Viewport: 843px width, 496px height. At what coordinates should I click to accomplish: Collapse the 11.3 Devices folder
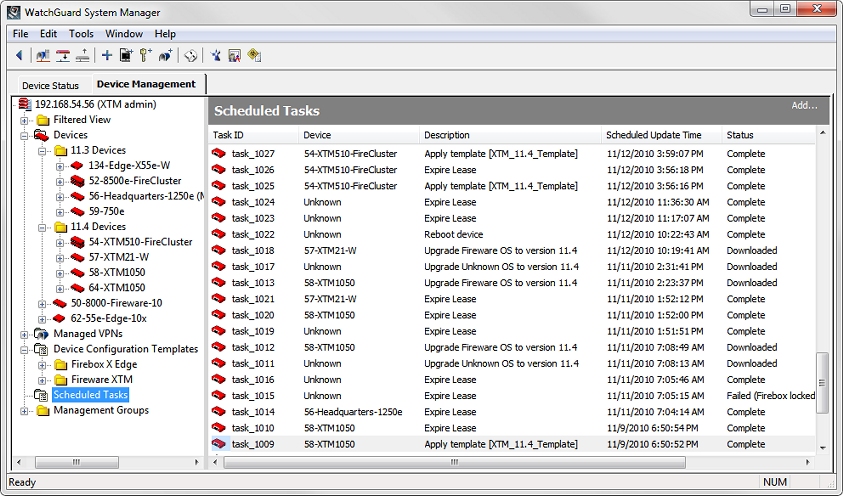(43, 150)
